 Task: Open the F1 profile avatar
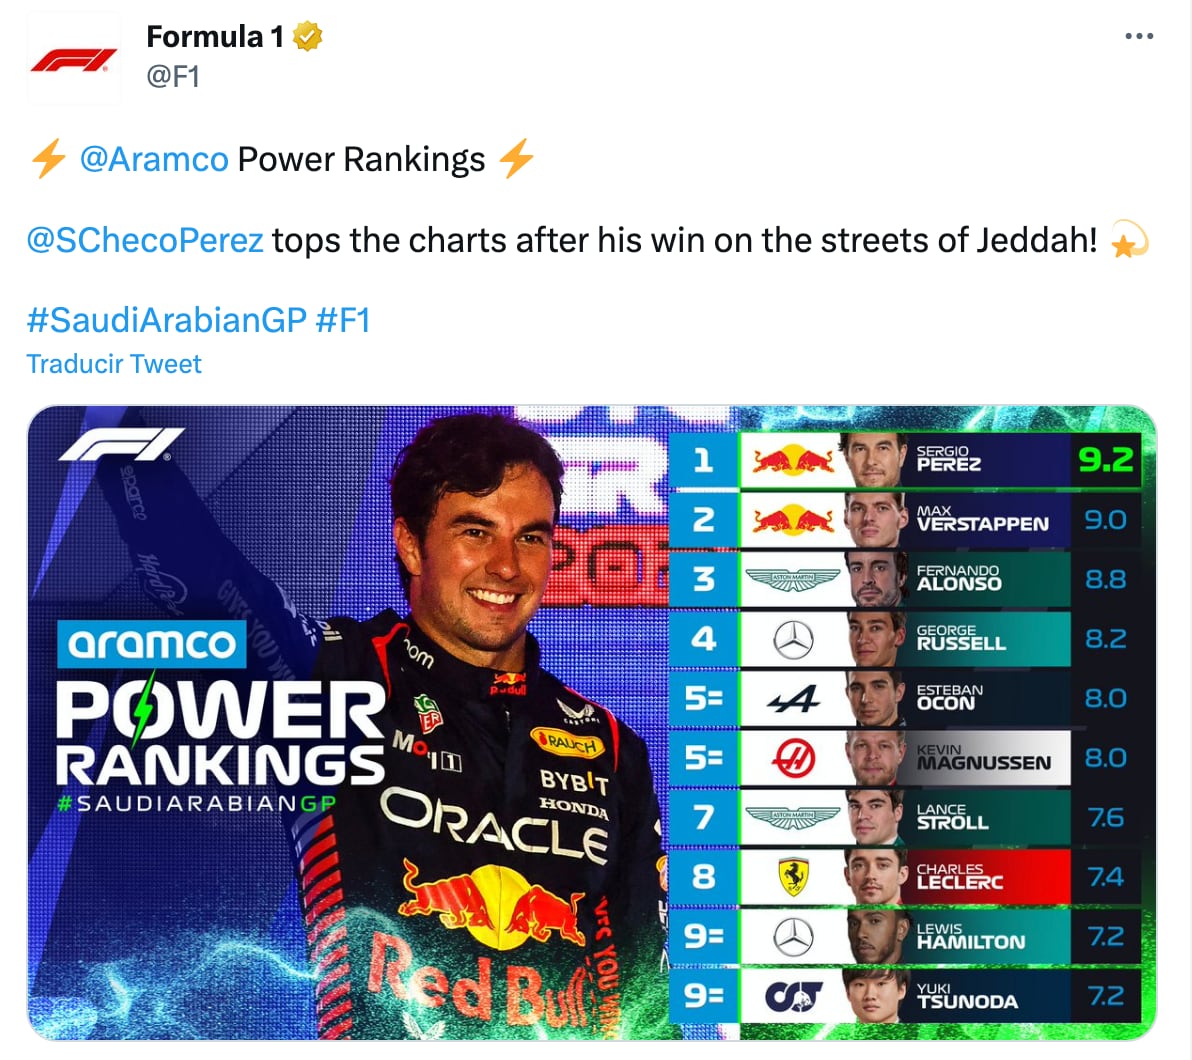[74, 57]
